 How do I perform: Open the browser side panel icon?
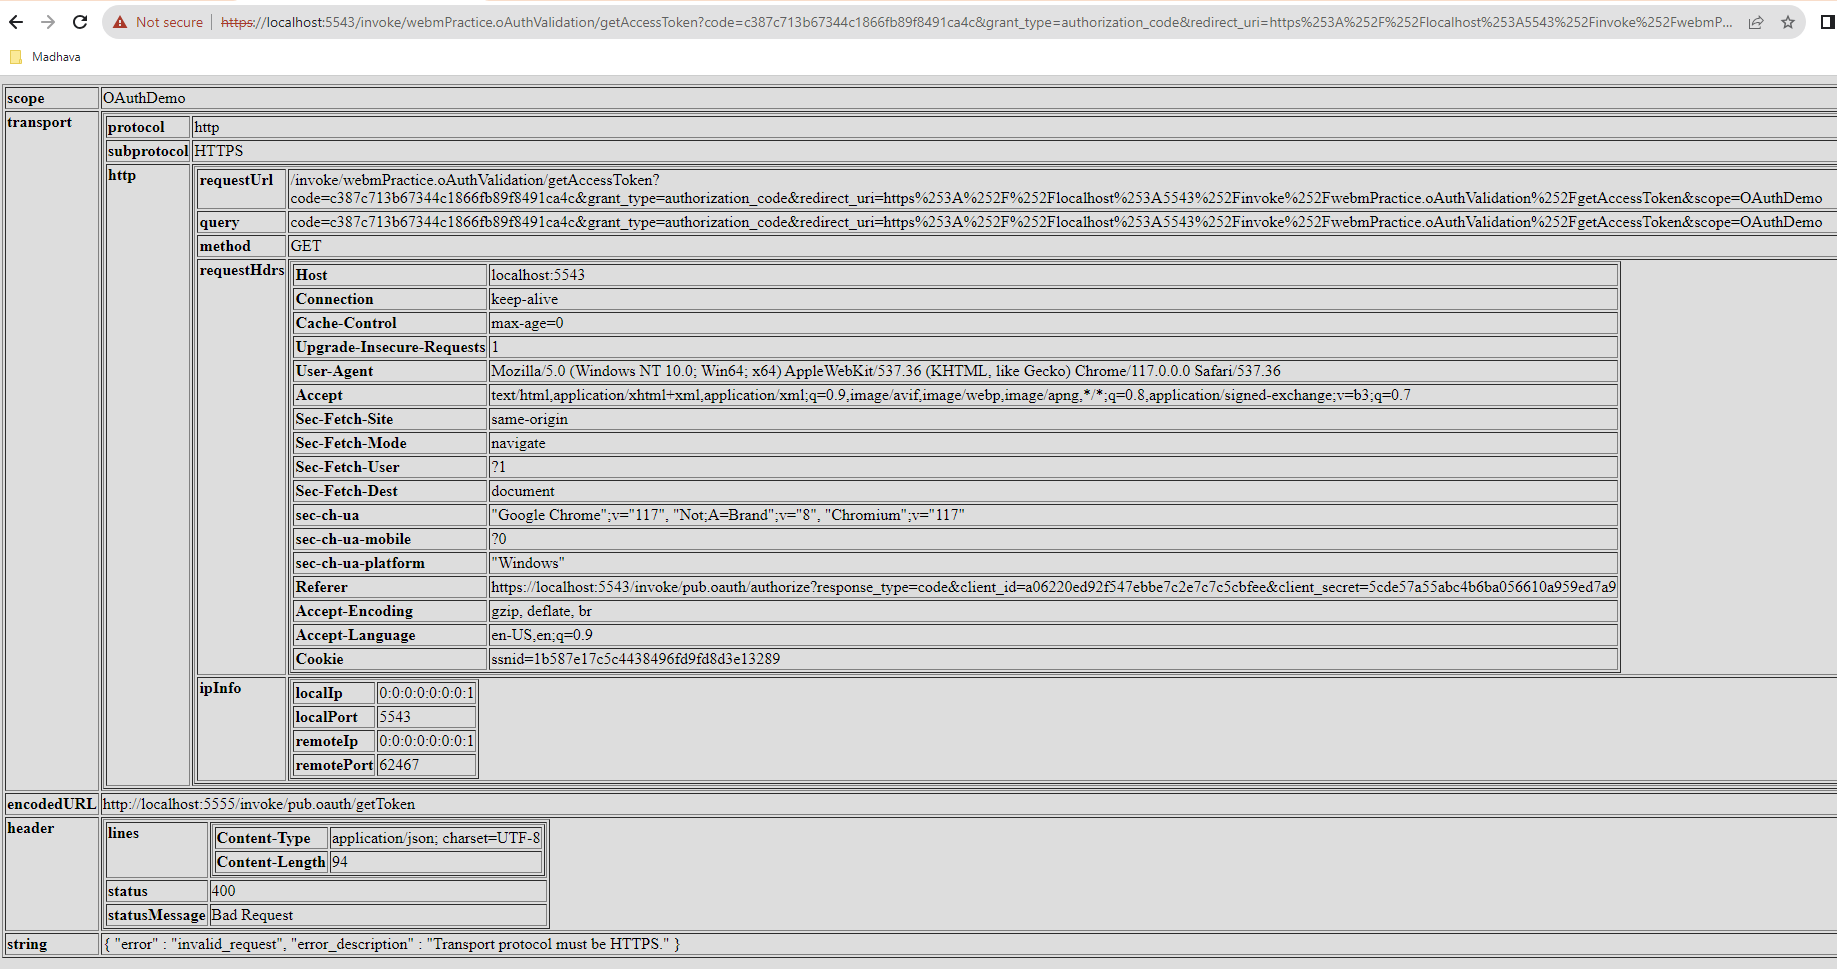pyautogui.click(x=1824, y=22)
